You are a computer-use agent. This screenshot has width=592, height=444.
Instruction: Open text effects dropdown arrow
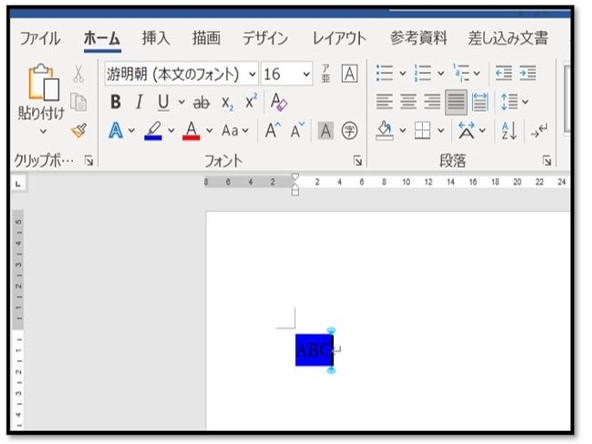pyautogui.click(x=131, y=131)
